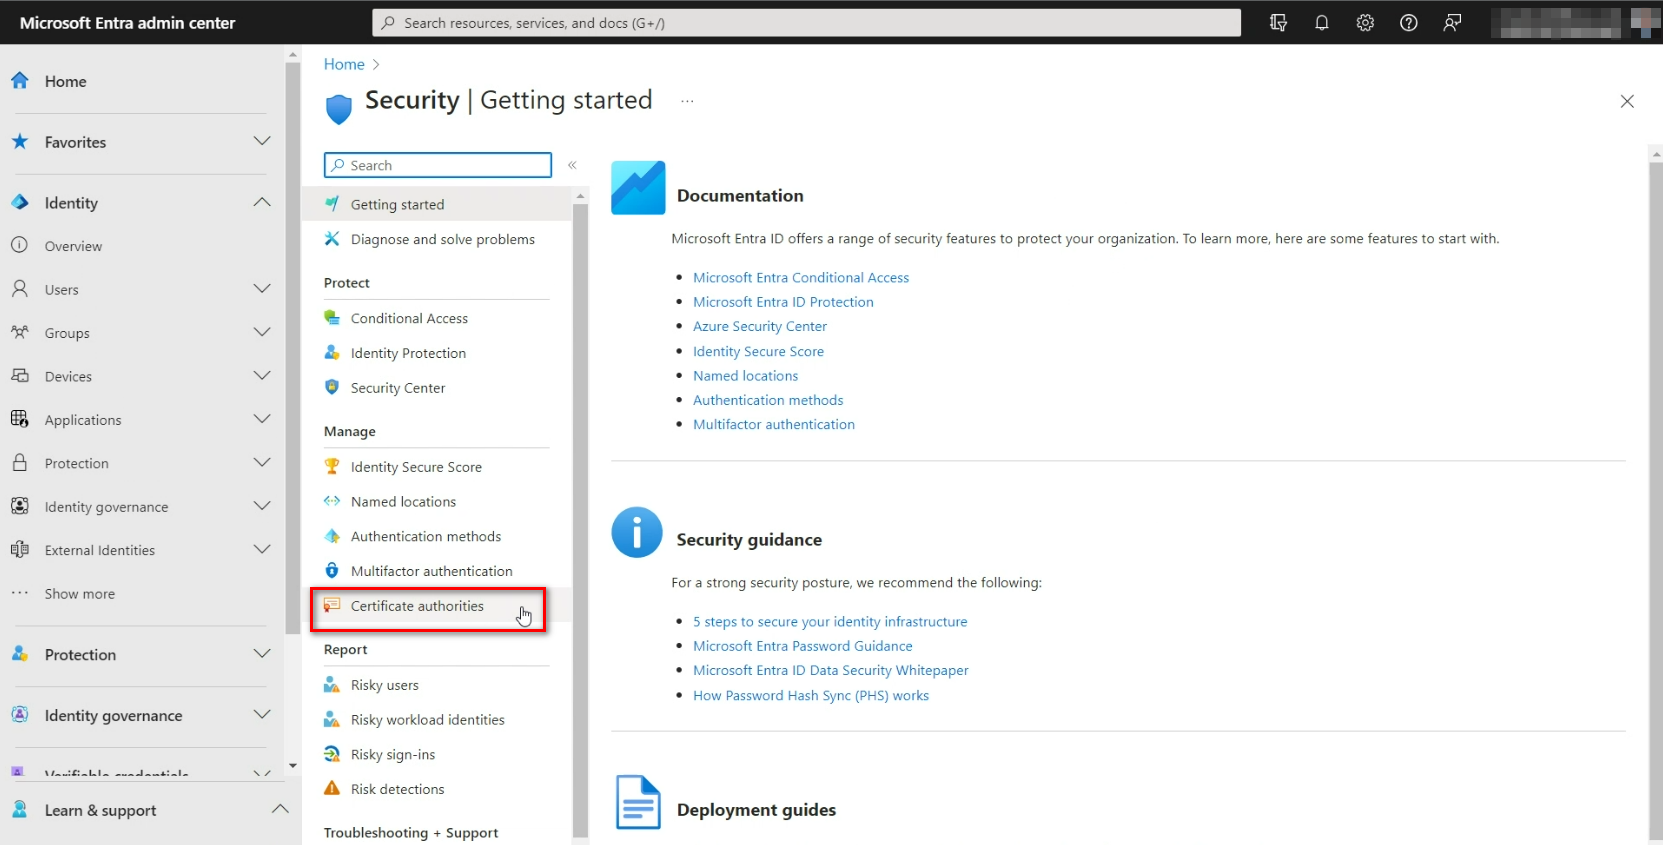Click the Security Center shield icon
This screenshot has height=845, width=1663.
click(x=332, y=387)
